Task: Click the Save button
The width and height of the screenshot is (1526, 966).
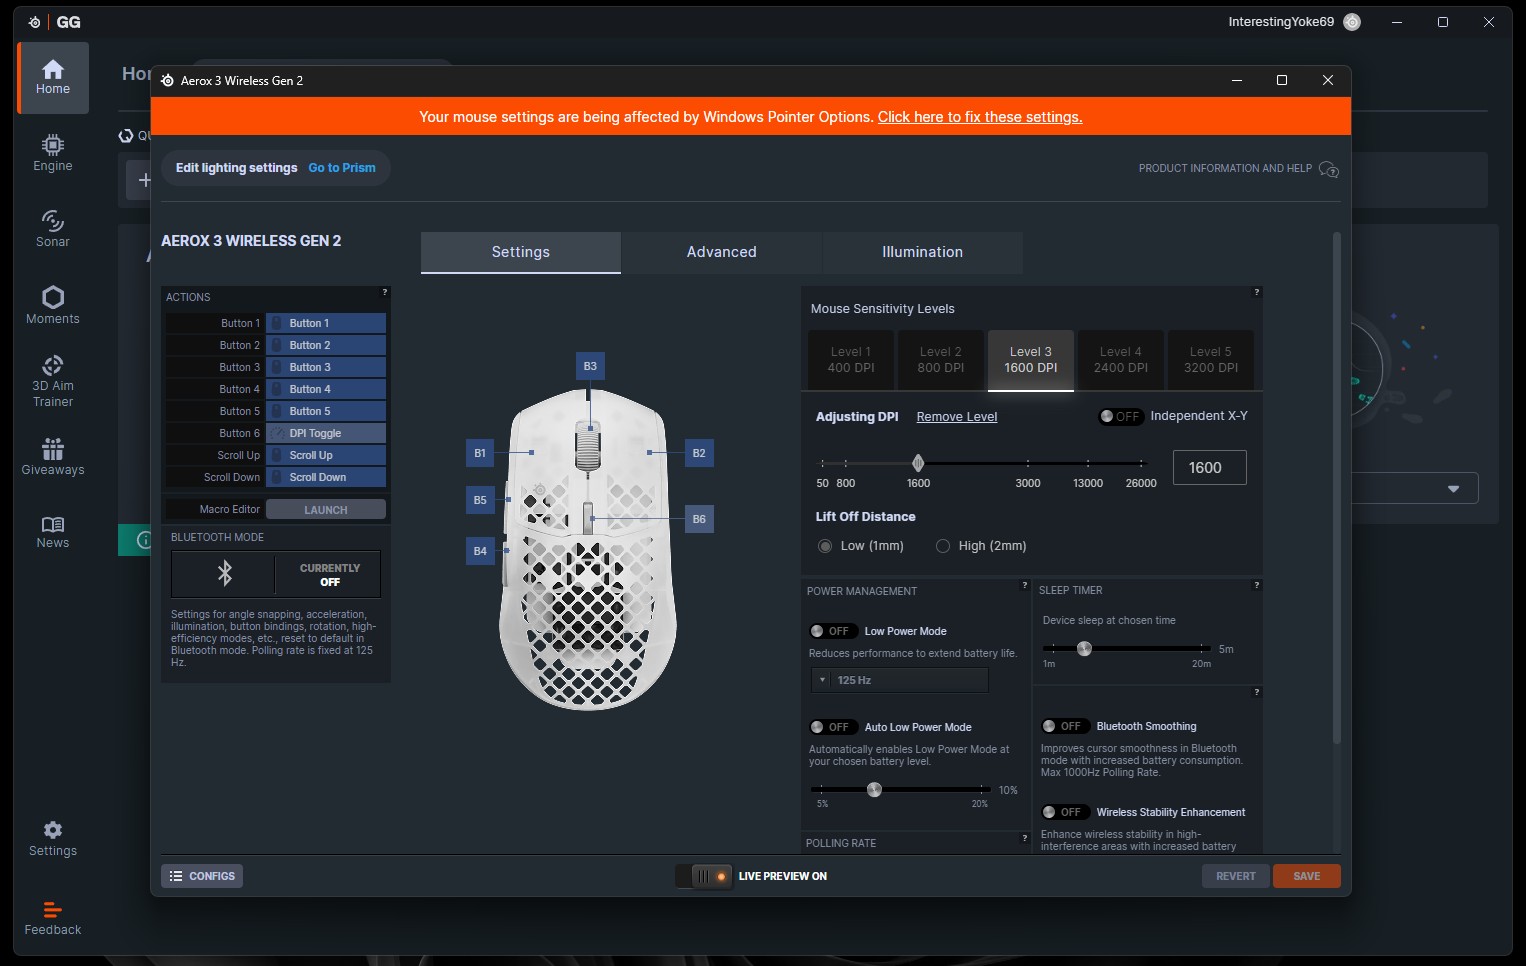Action: pos(1306,876)
